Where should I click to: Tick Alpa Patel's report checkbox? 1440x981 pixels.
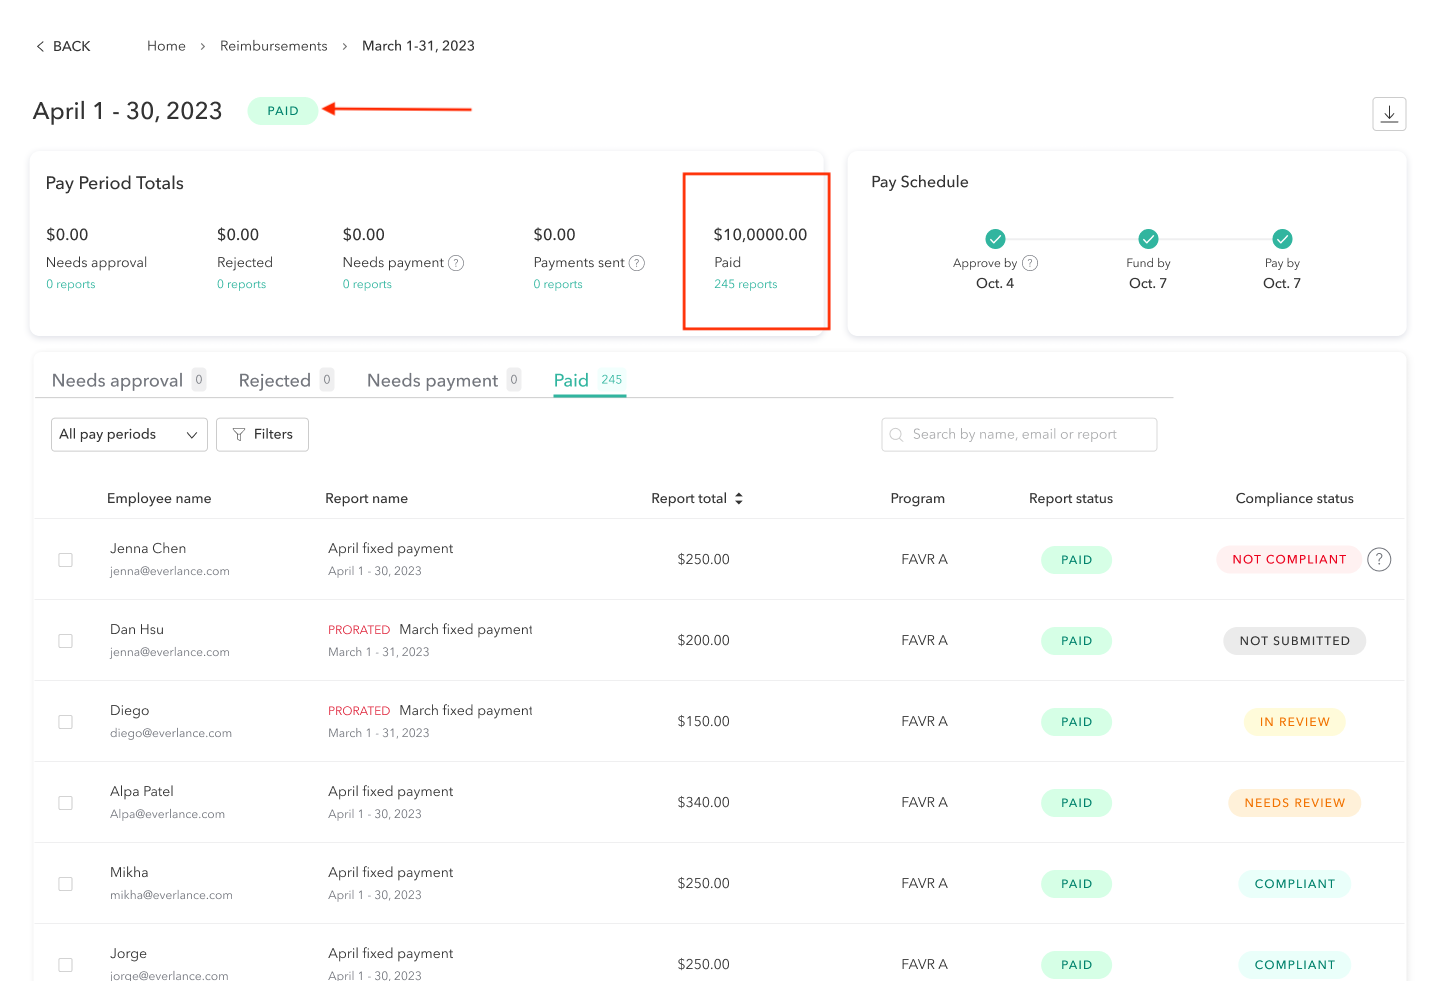(66, 803)
